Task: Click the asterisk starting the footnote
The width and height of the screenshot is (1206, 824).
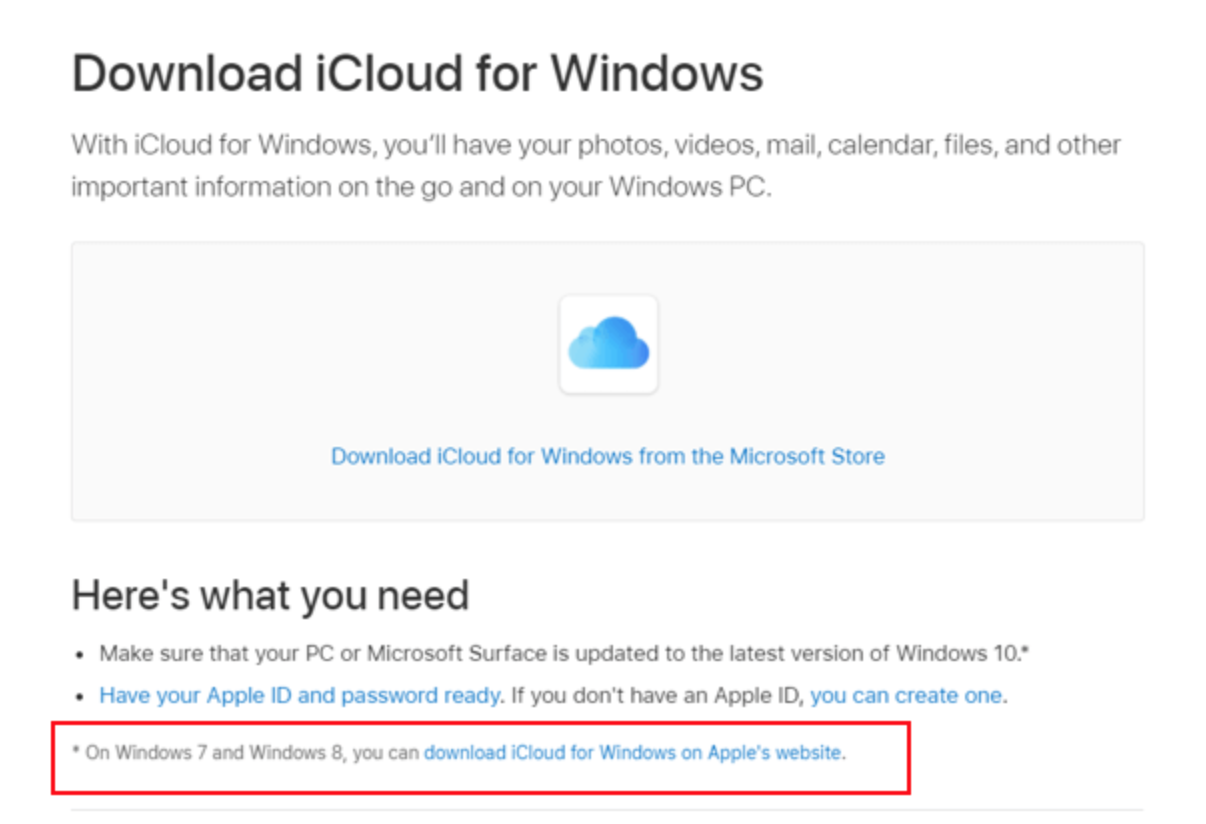Action: coord(76,752)
